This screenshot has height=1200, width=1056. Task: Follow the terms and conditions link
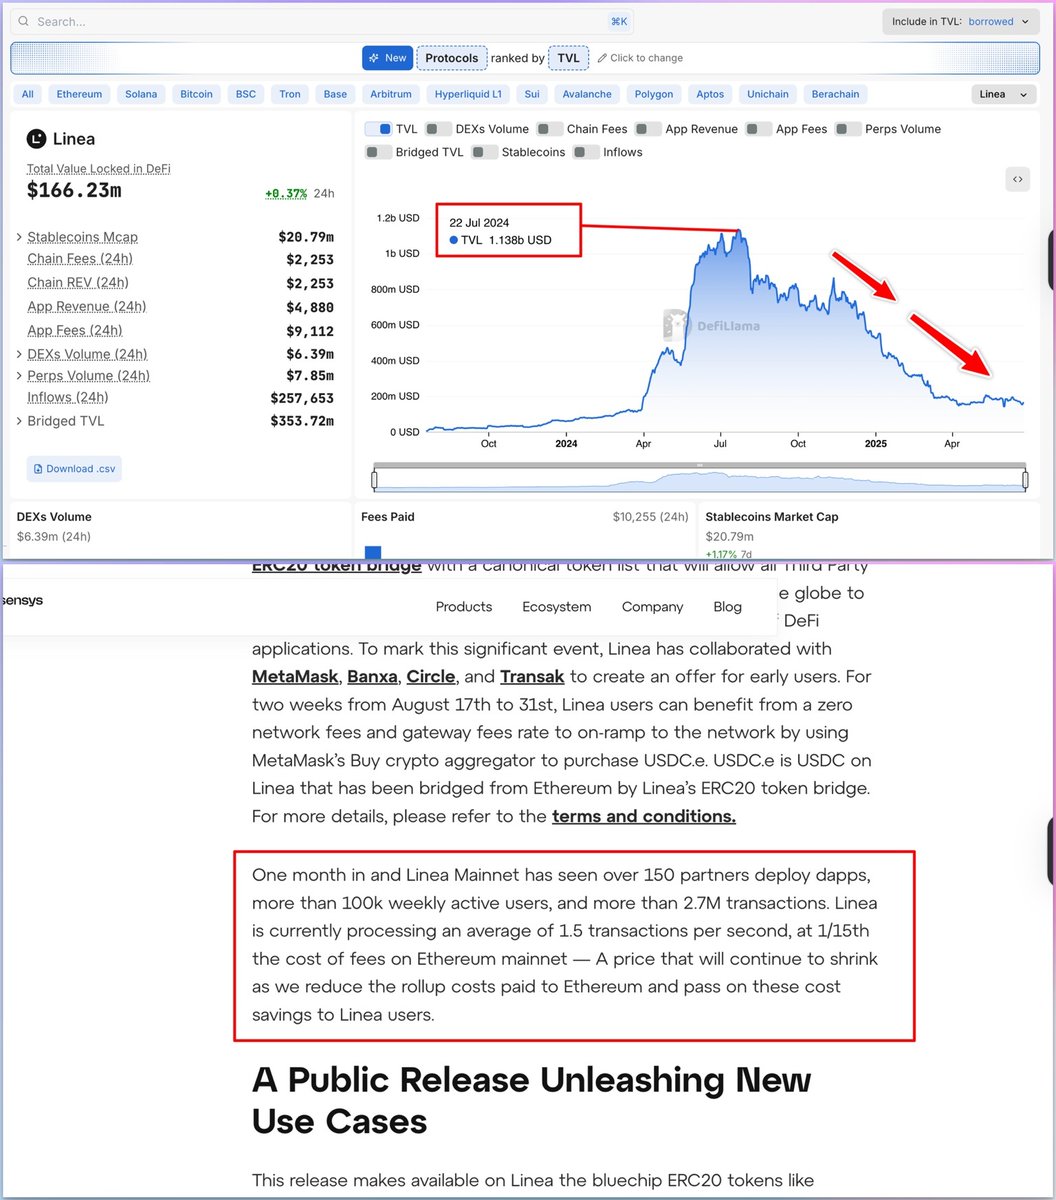pyautogui.click(x=643, y=817)
